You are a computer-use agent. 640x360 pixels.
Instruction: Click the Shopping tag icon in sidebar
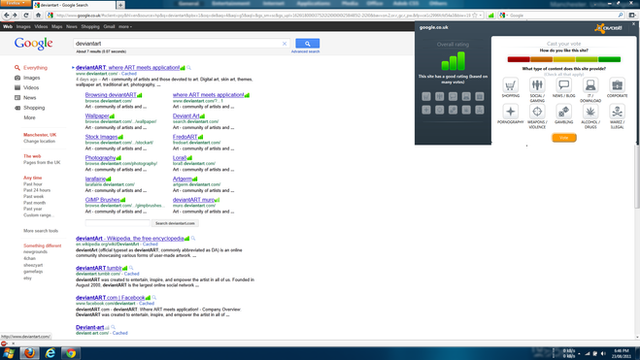[17, 108]
